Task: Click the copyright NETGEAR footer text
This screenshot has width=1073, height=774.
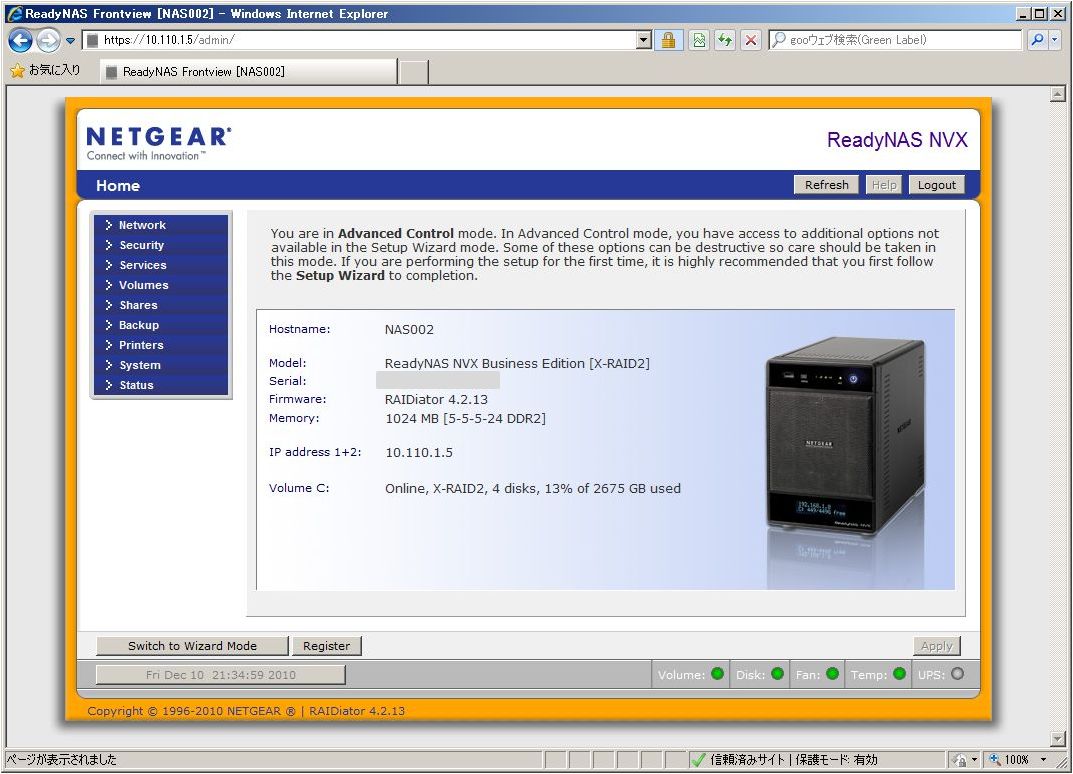Action: click(246, 711)
